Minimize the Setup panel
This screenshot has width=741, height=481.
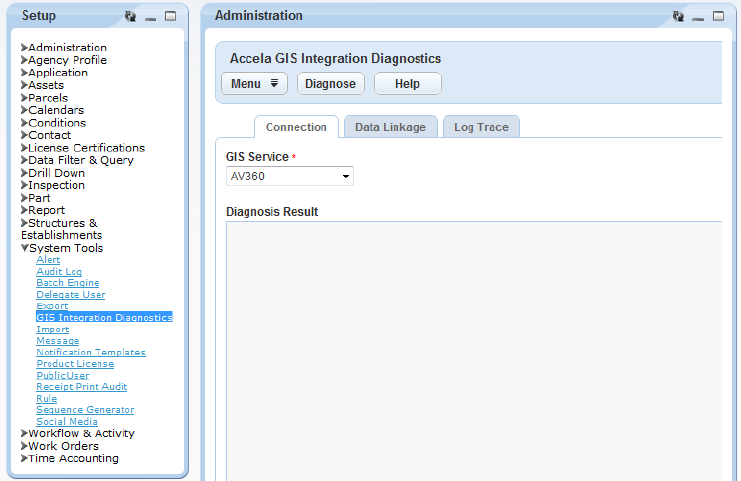pos(151,17)
